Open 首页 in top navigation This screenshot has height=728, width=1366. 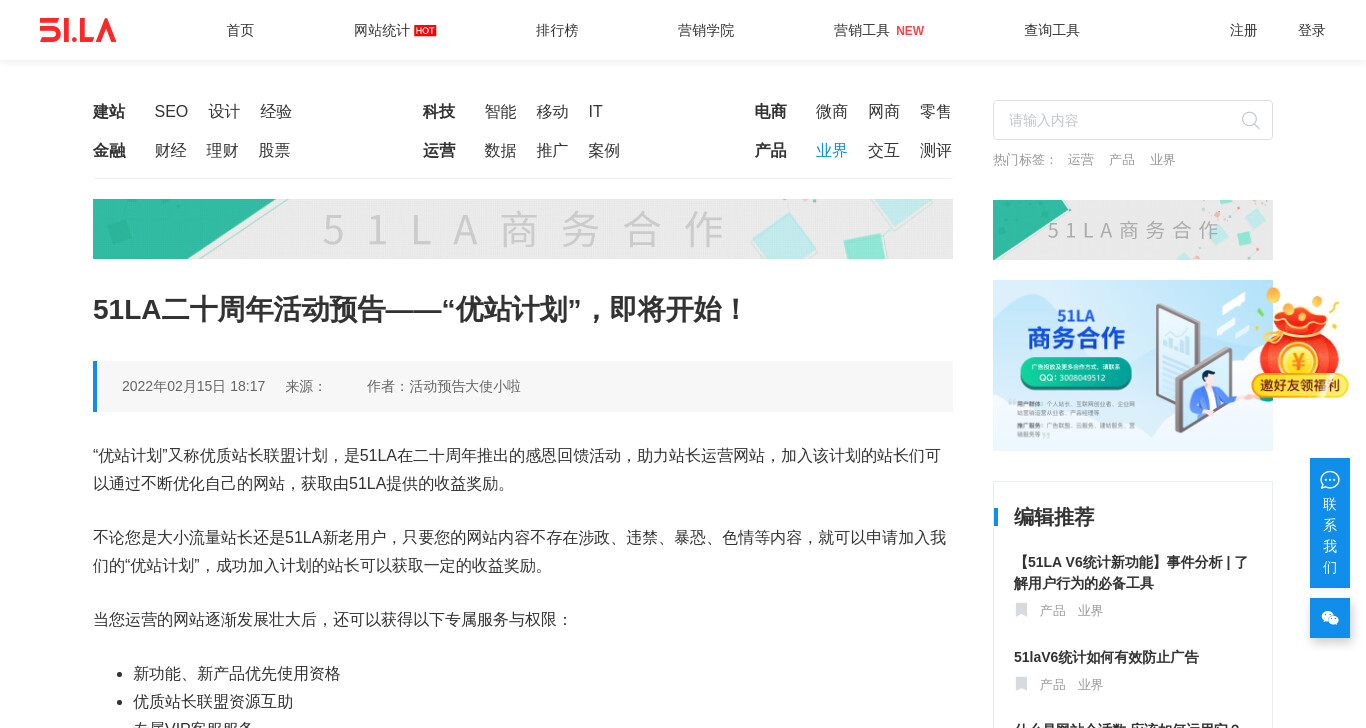(x=240, y=30)
